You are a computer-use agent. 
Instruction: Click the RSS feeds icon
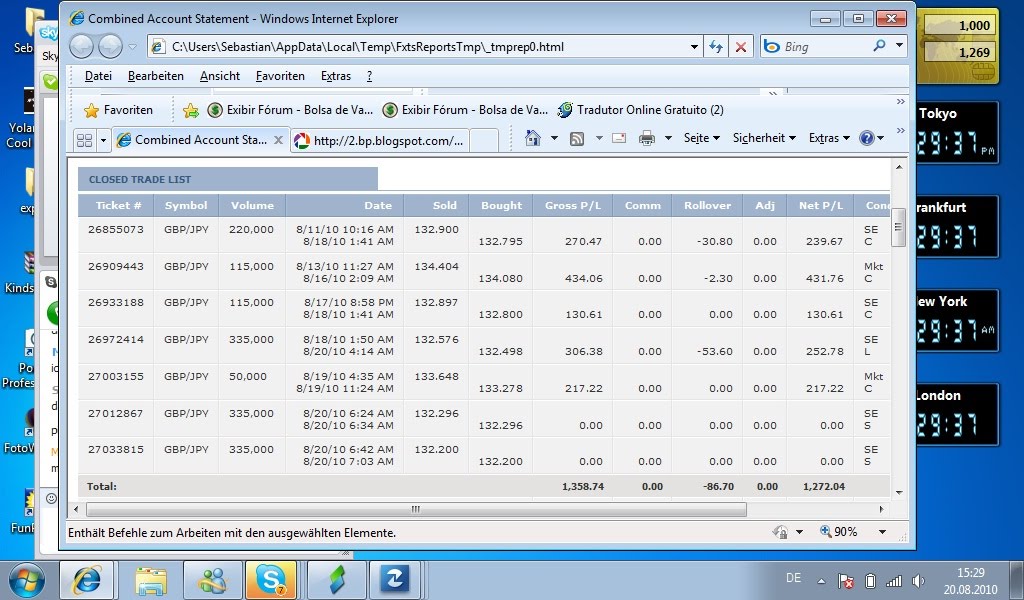pos(577,138)
